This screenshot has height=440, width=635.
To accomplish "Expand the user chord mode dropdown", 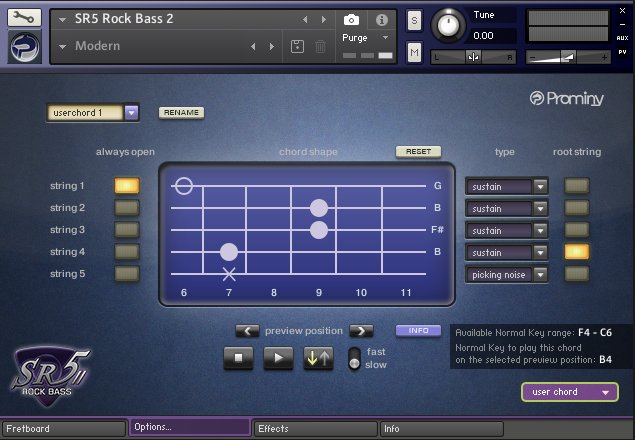I will tap(568, 393).
